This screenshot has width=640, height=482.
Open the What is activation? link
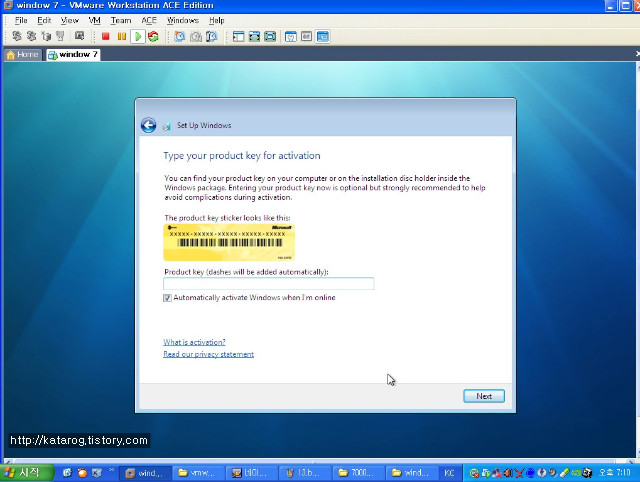click(194, 342)
